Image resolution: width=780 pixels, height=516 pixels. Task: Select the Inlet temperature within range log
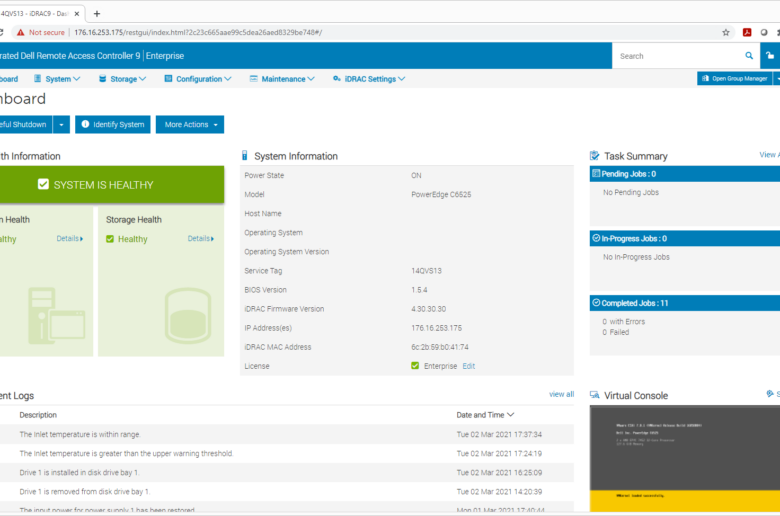287,434
